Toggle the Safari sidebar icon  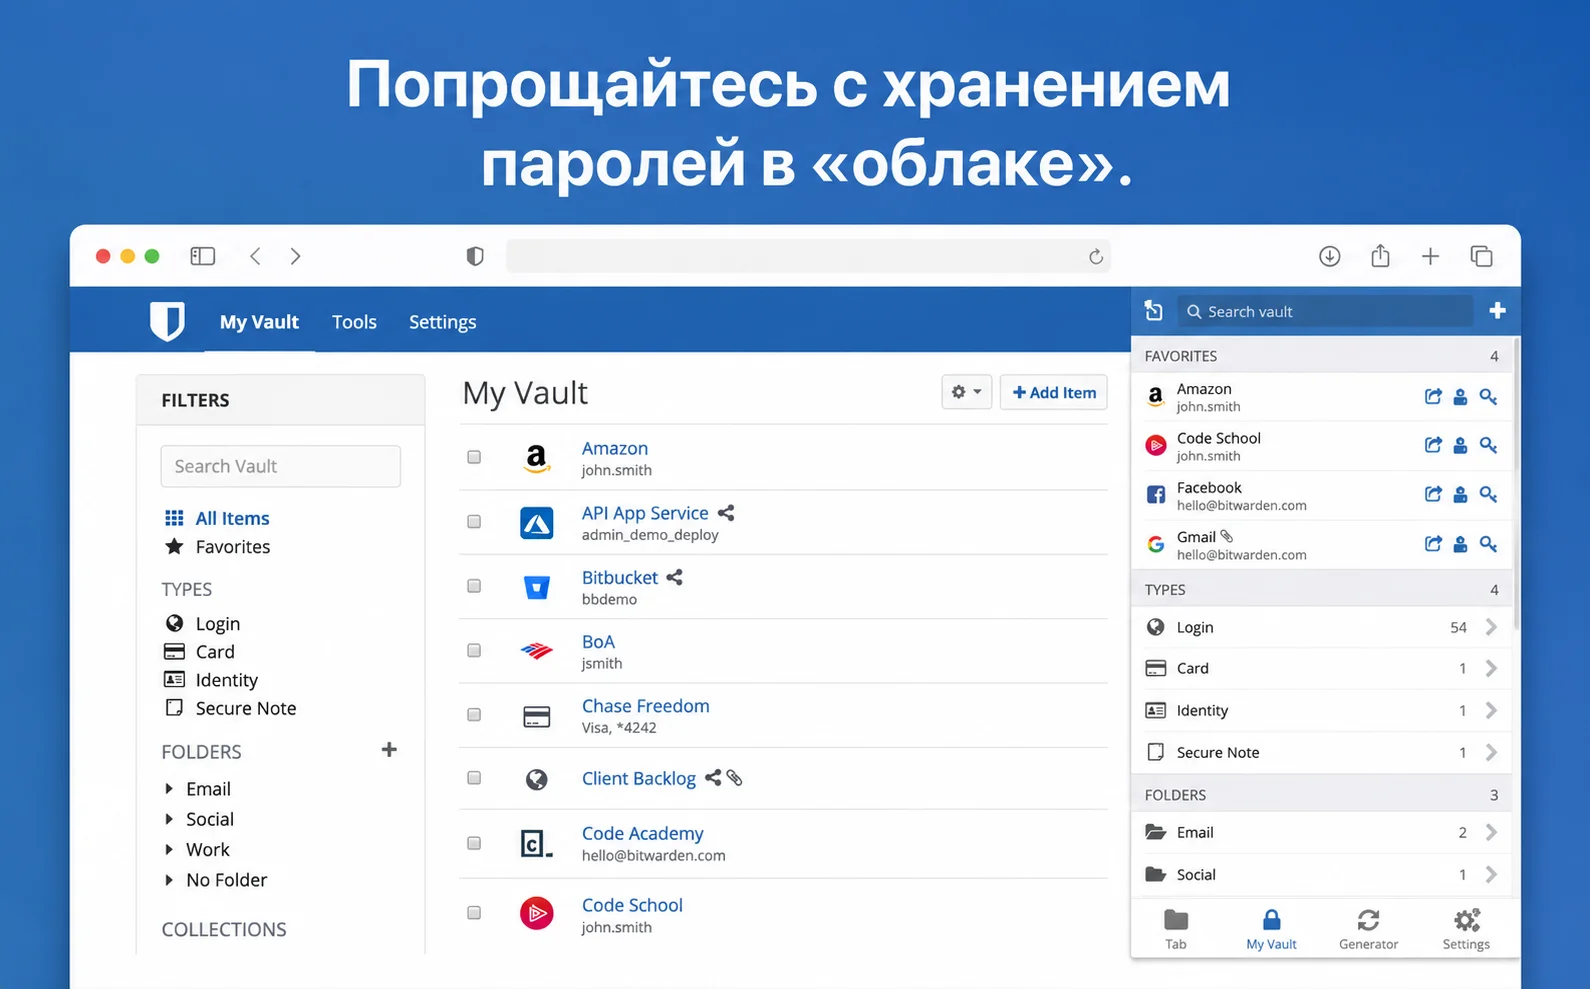[202, 256]
